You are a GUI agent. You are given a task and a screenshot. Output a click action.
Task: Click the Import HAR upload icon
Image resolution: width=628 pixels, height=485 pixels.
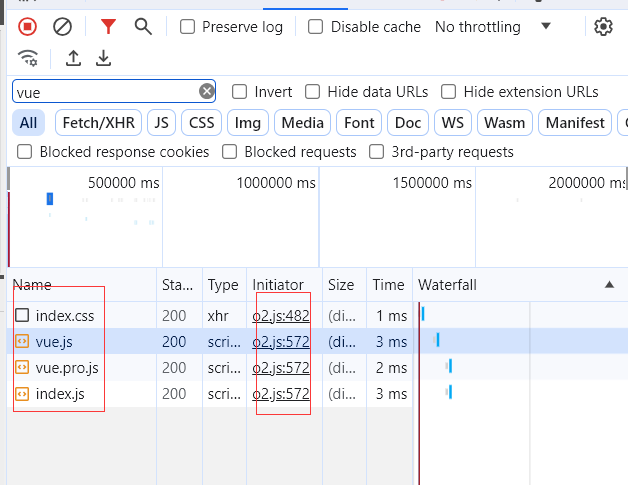pyautogui.click(x=73, y=58)
